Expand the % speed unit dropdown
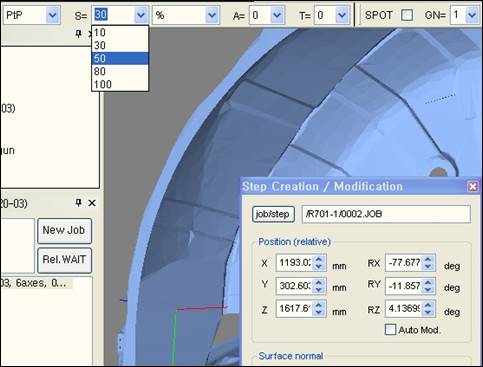483x367 pixels. tap(212, 15)
